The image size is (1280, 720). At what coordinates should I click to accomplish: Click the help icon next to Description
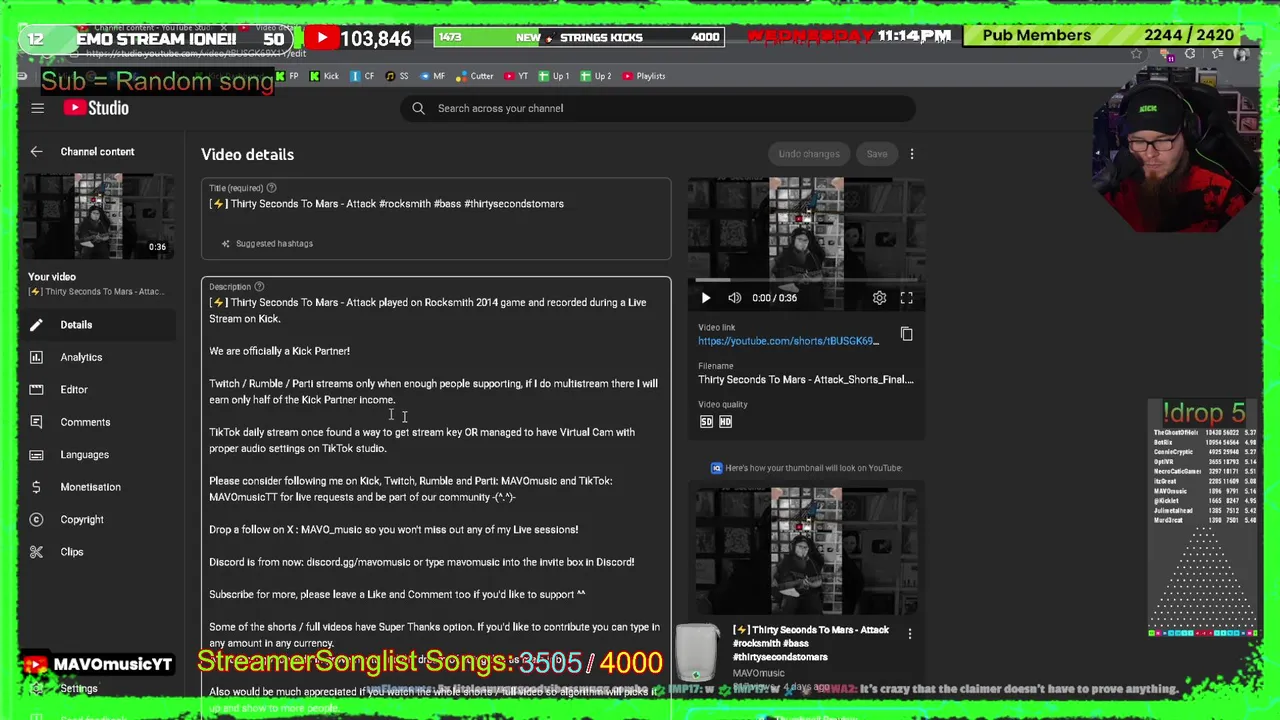coord(259,287)
